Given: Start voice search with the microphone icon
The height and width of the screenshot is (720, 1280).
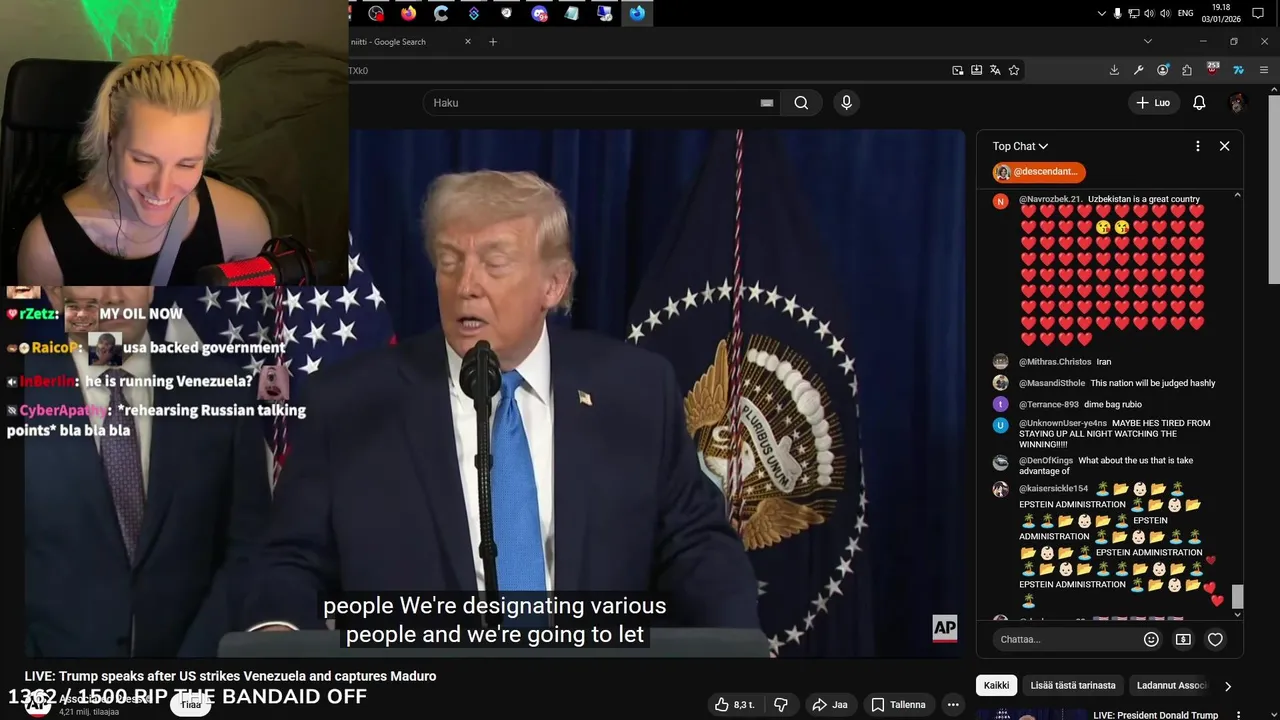Looking at the screenshot, I should coord(846,103).
